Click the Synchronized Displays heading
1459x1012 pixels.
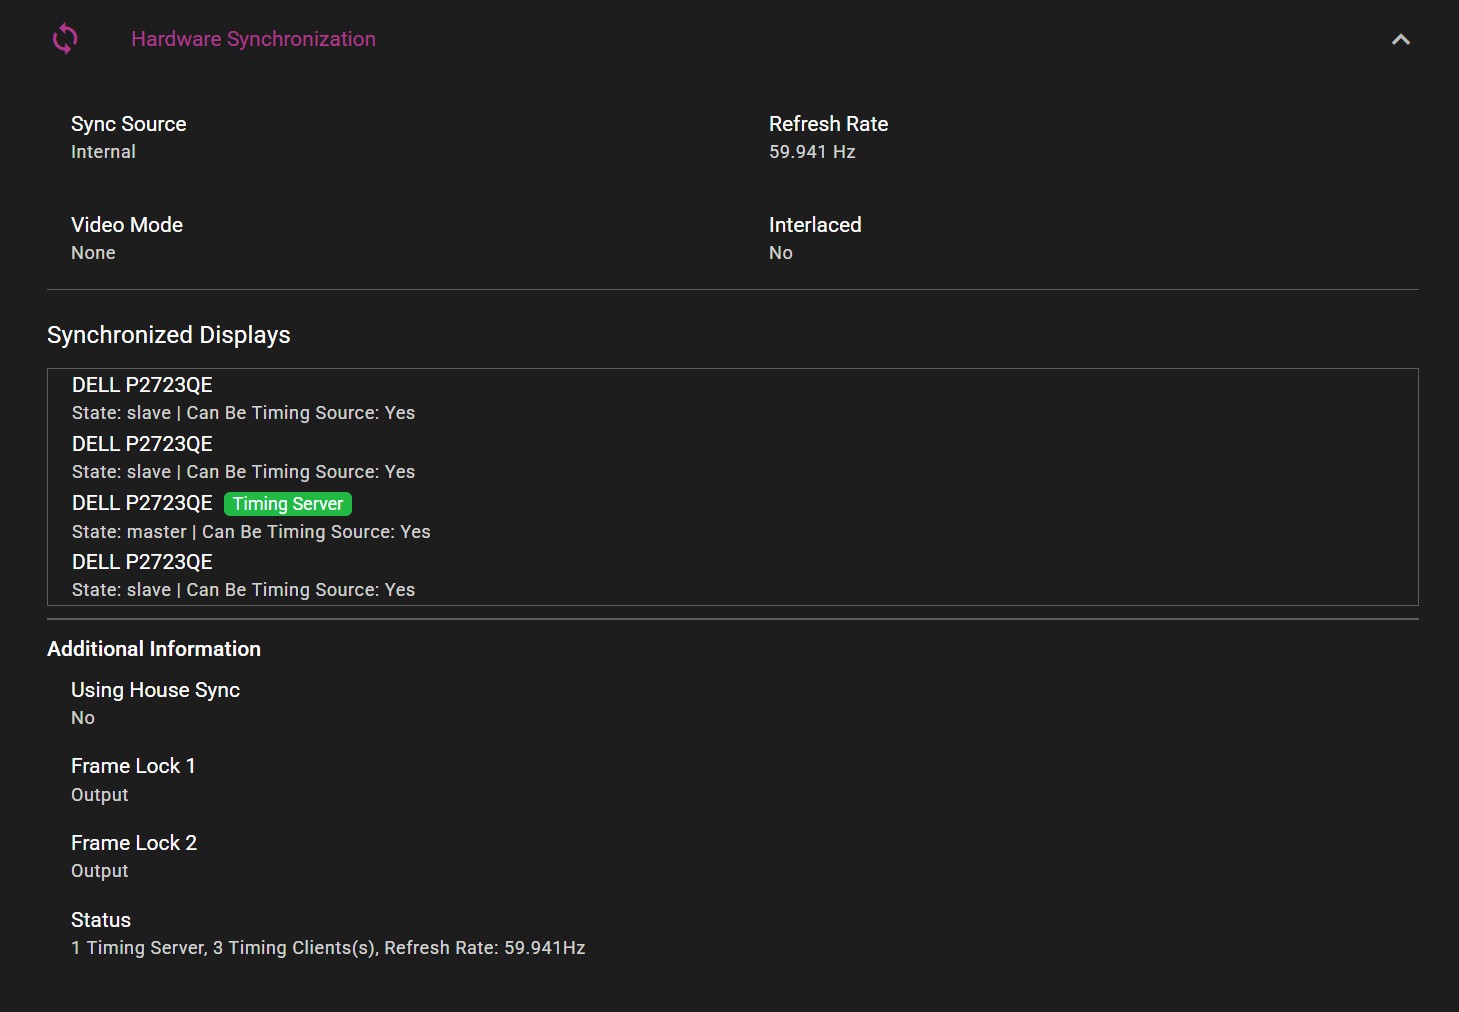click(169, 335)
